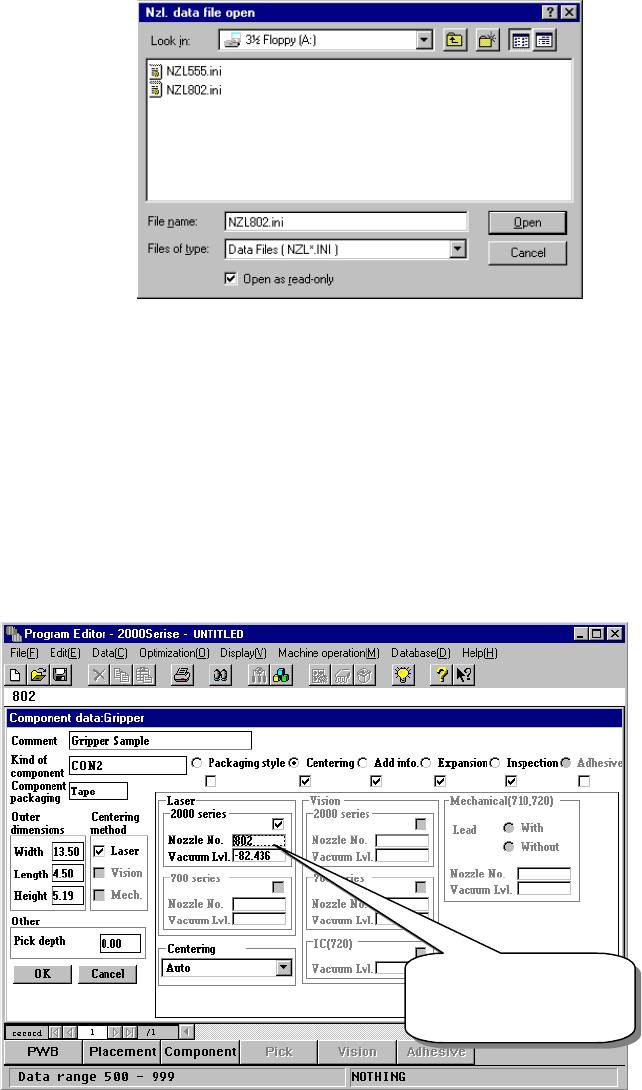The image size is (642, 1090).
Task: Click the yellow question mark Help icon
Action: tap(441, 675)
